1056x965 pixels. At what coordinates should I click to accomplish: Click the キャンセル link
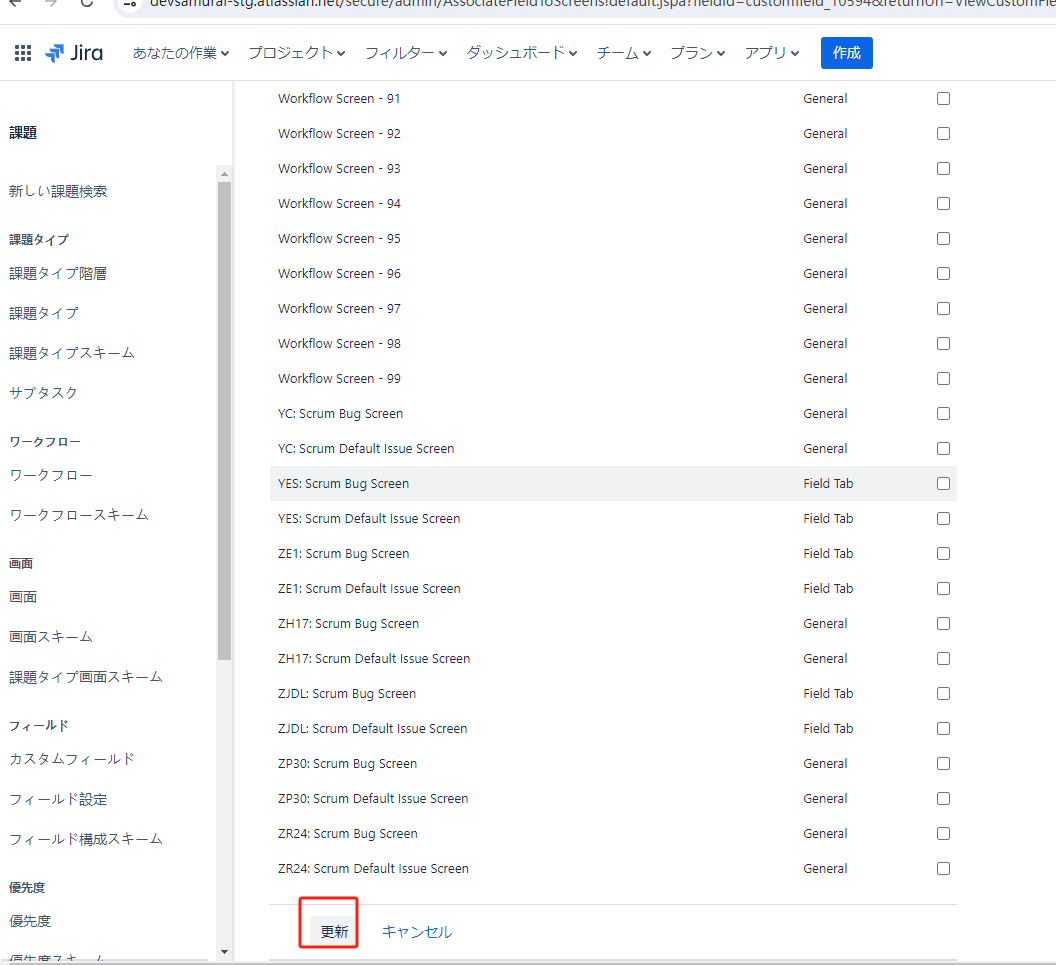[x=417, y=932]
